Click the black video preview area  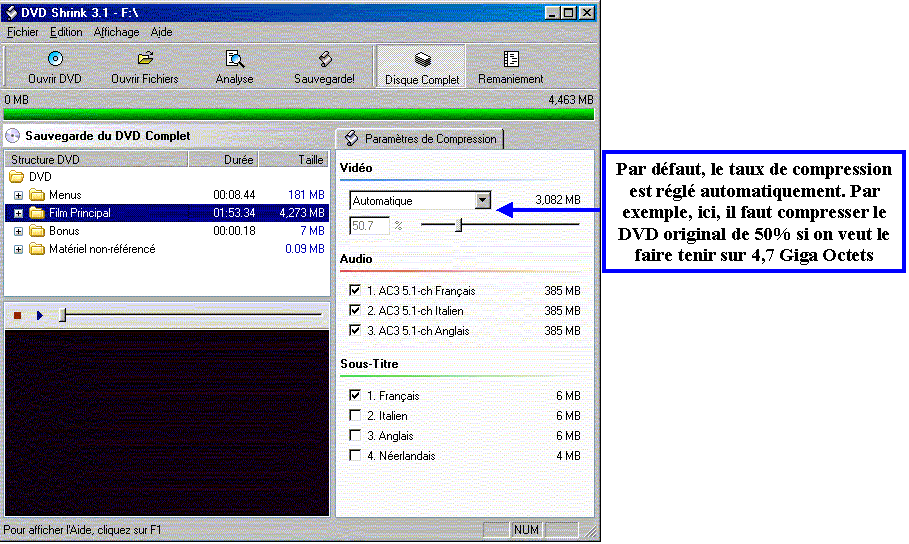pyautogui.click(x=167, y=423)
